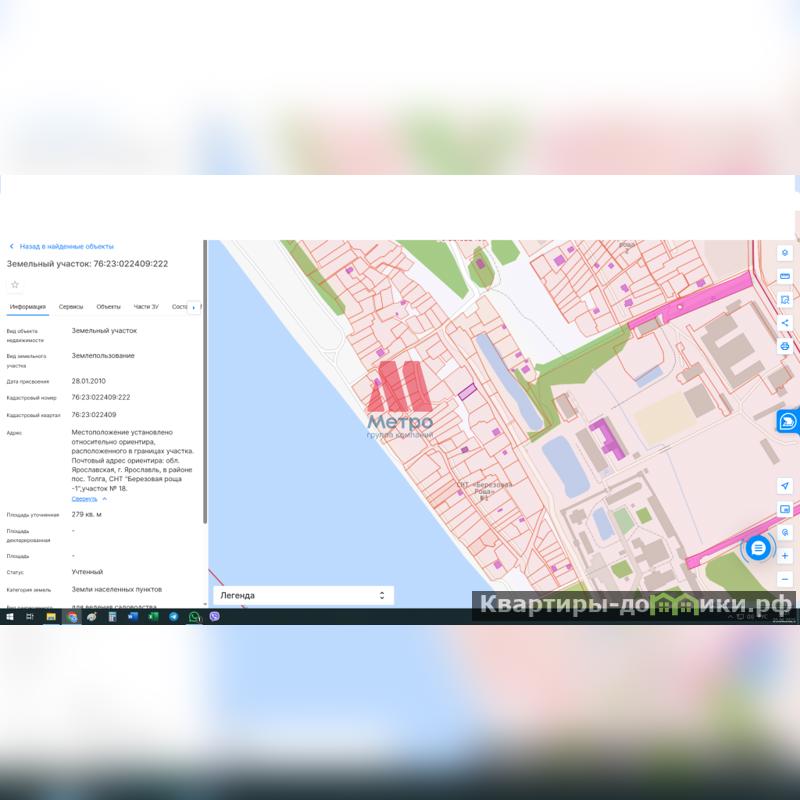
Task: Select the ruler measurement tool
Action: (785, 276)
